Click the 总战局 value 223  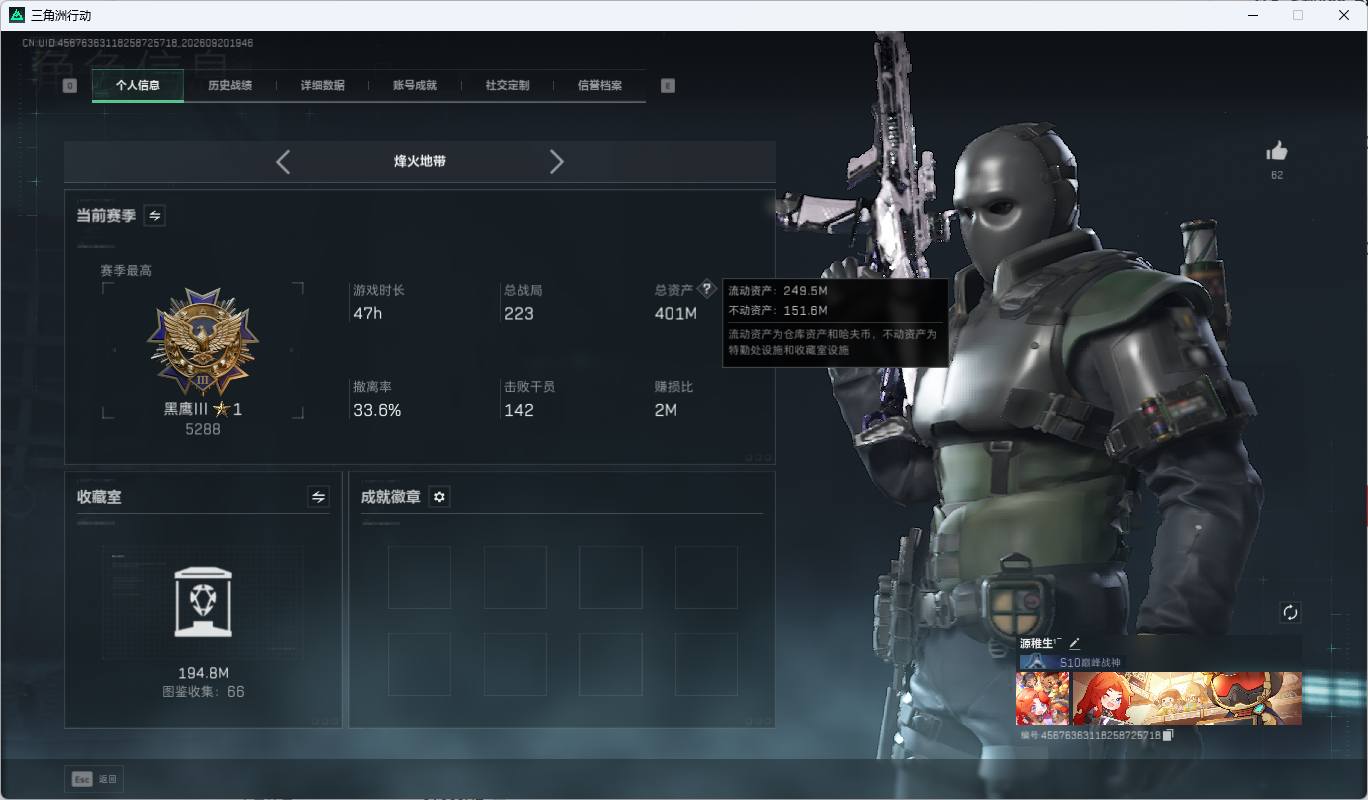point(519,313)
